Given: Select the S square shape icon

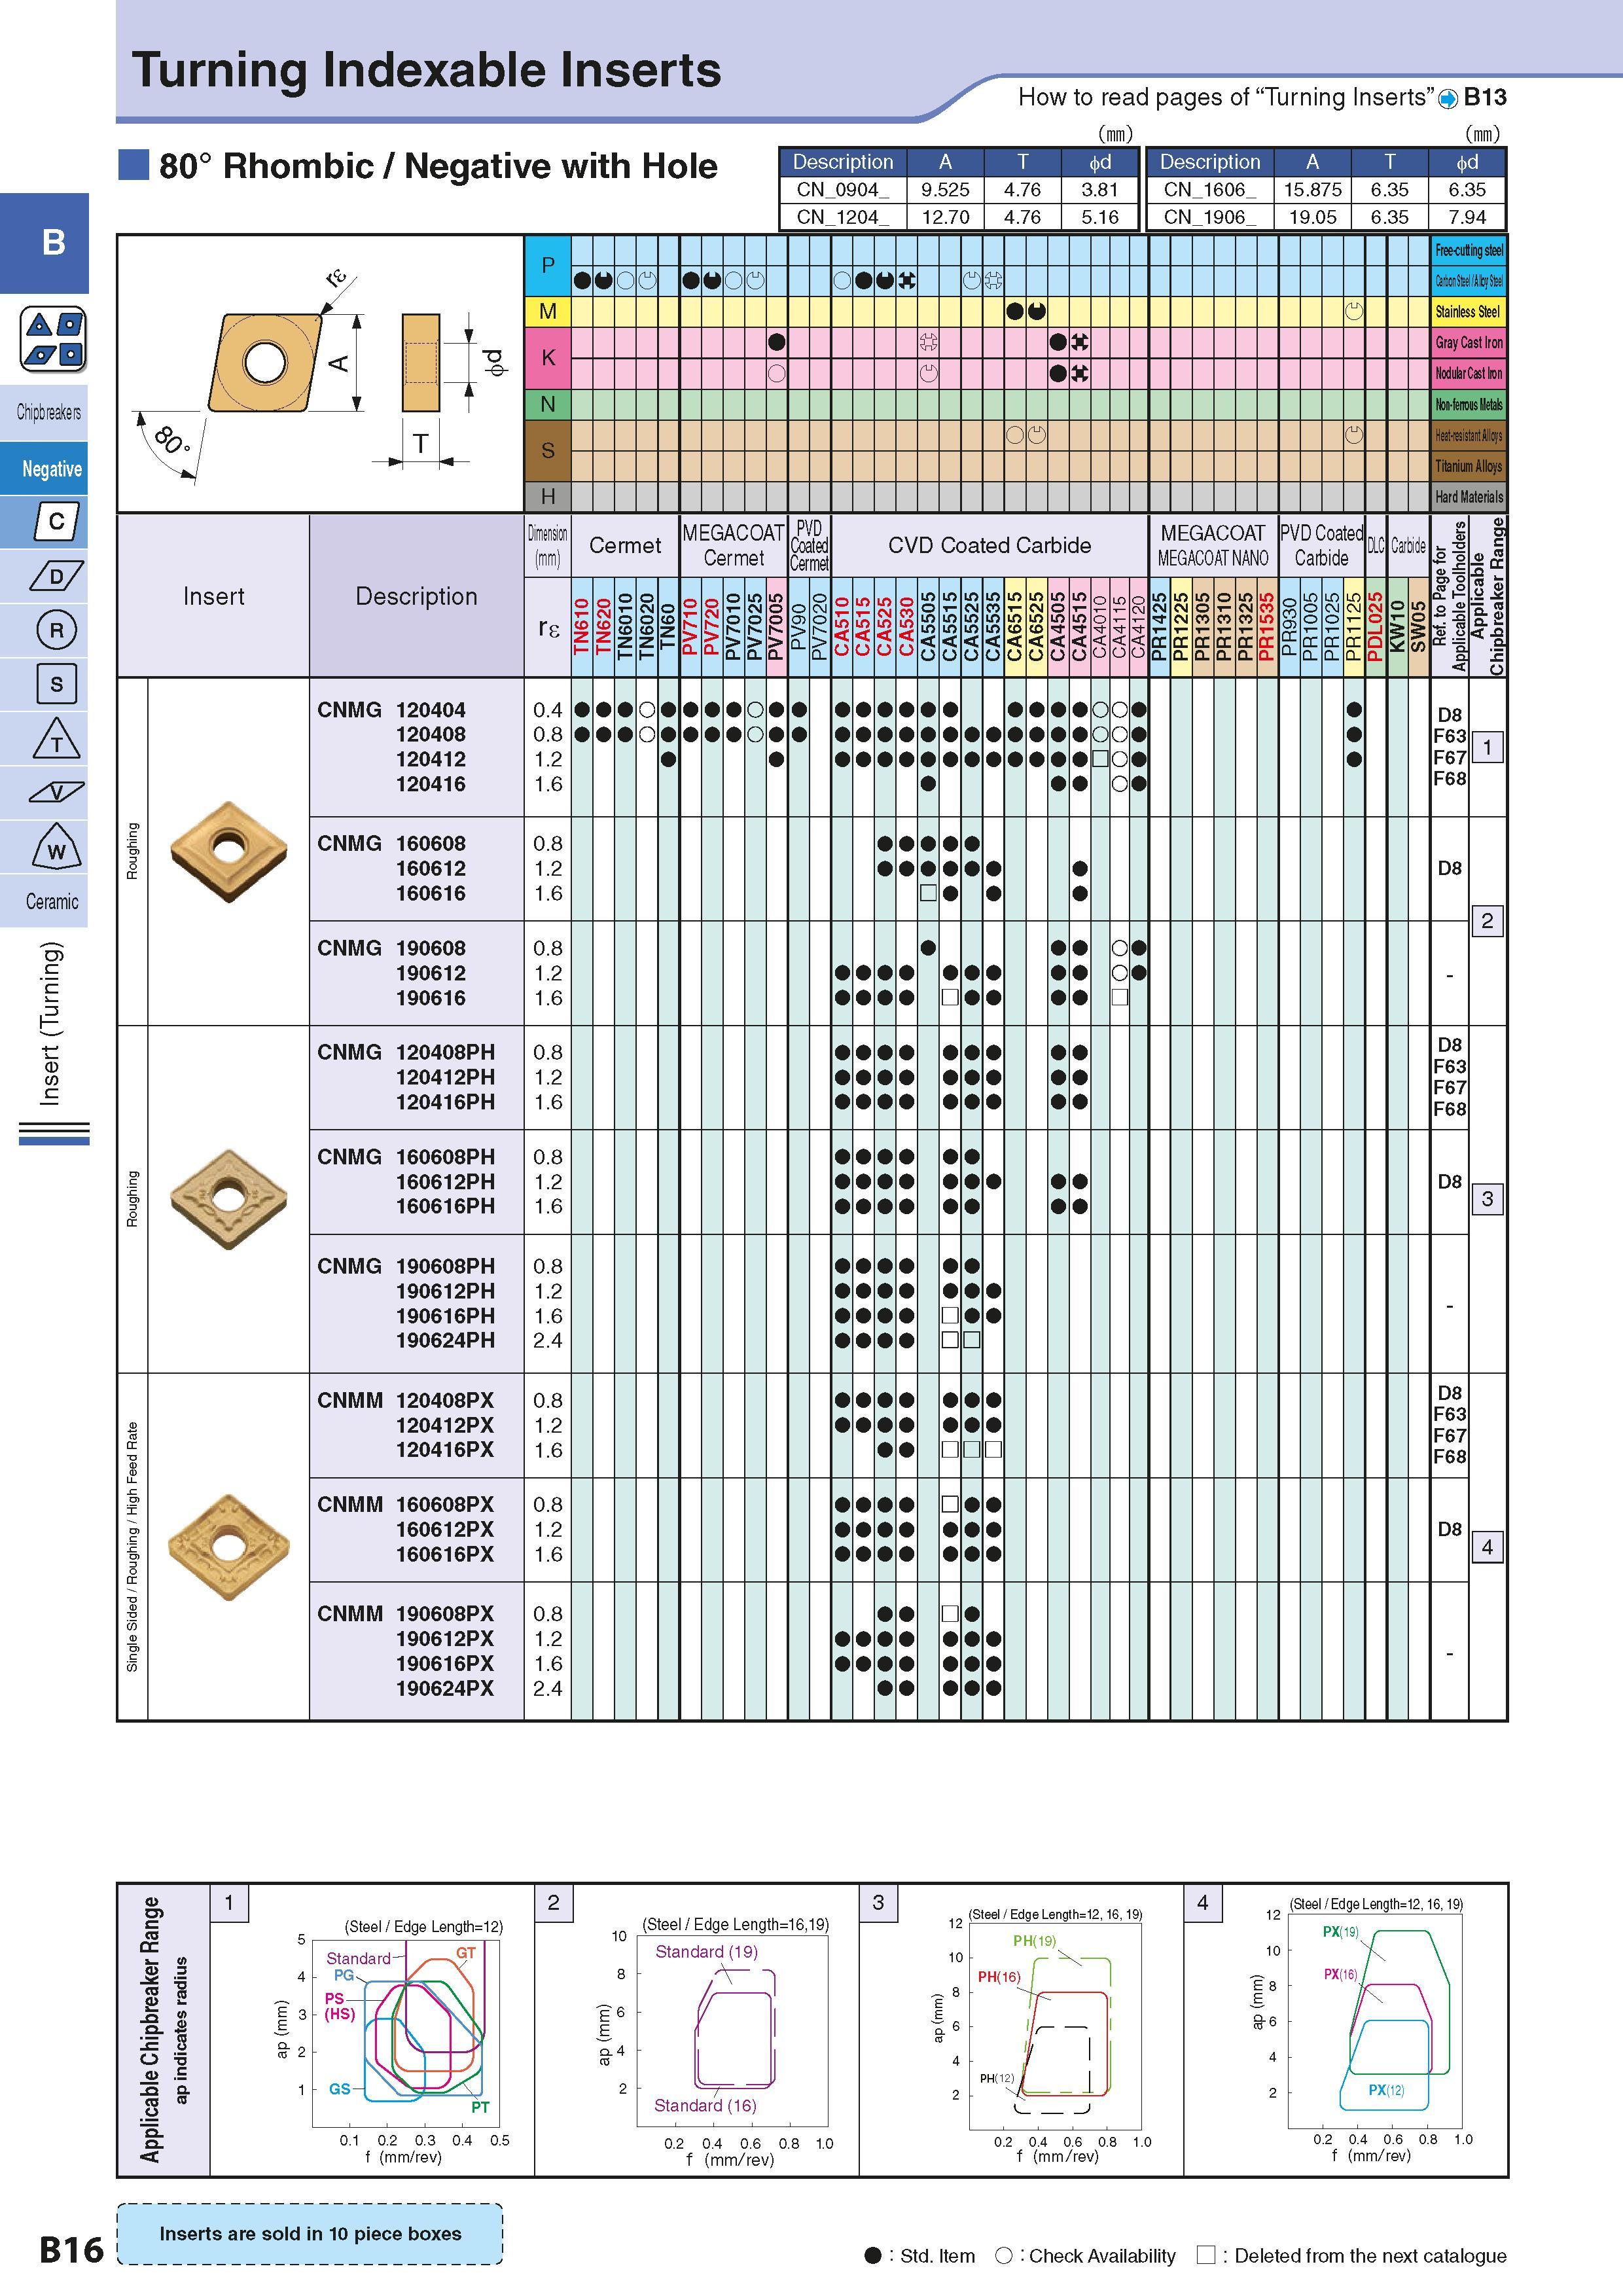Looking at the screenshot, I should pyautogui.click(x=56, y=684).
